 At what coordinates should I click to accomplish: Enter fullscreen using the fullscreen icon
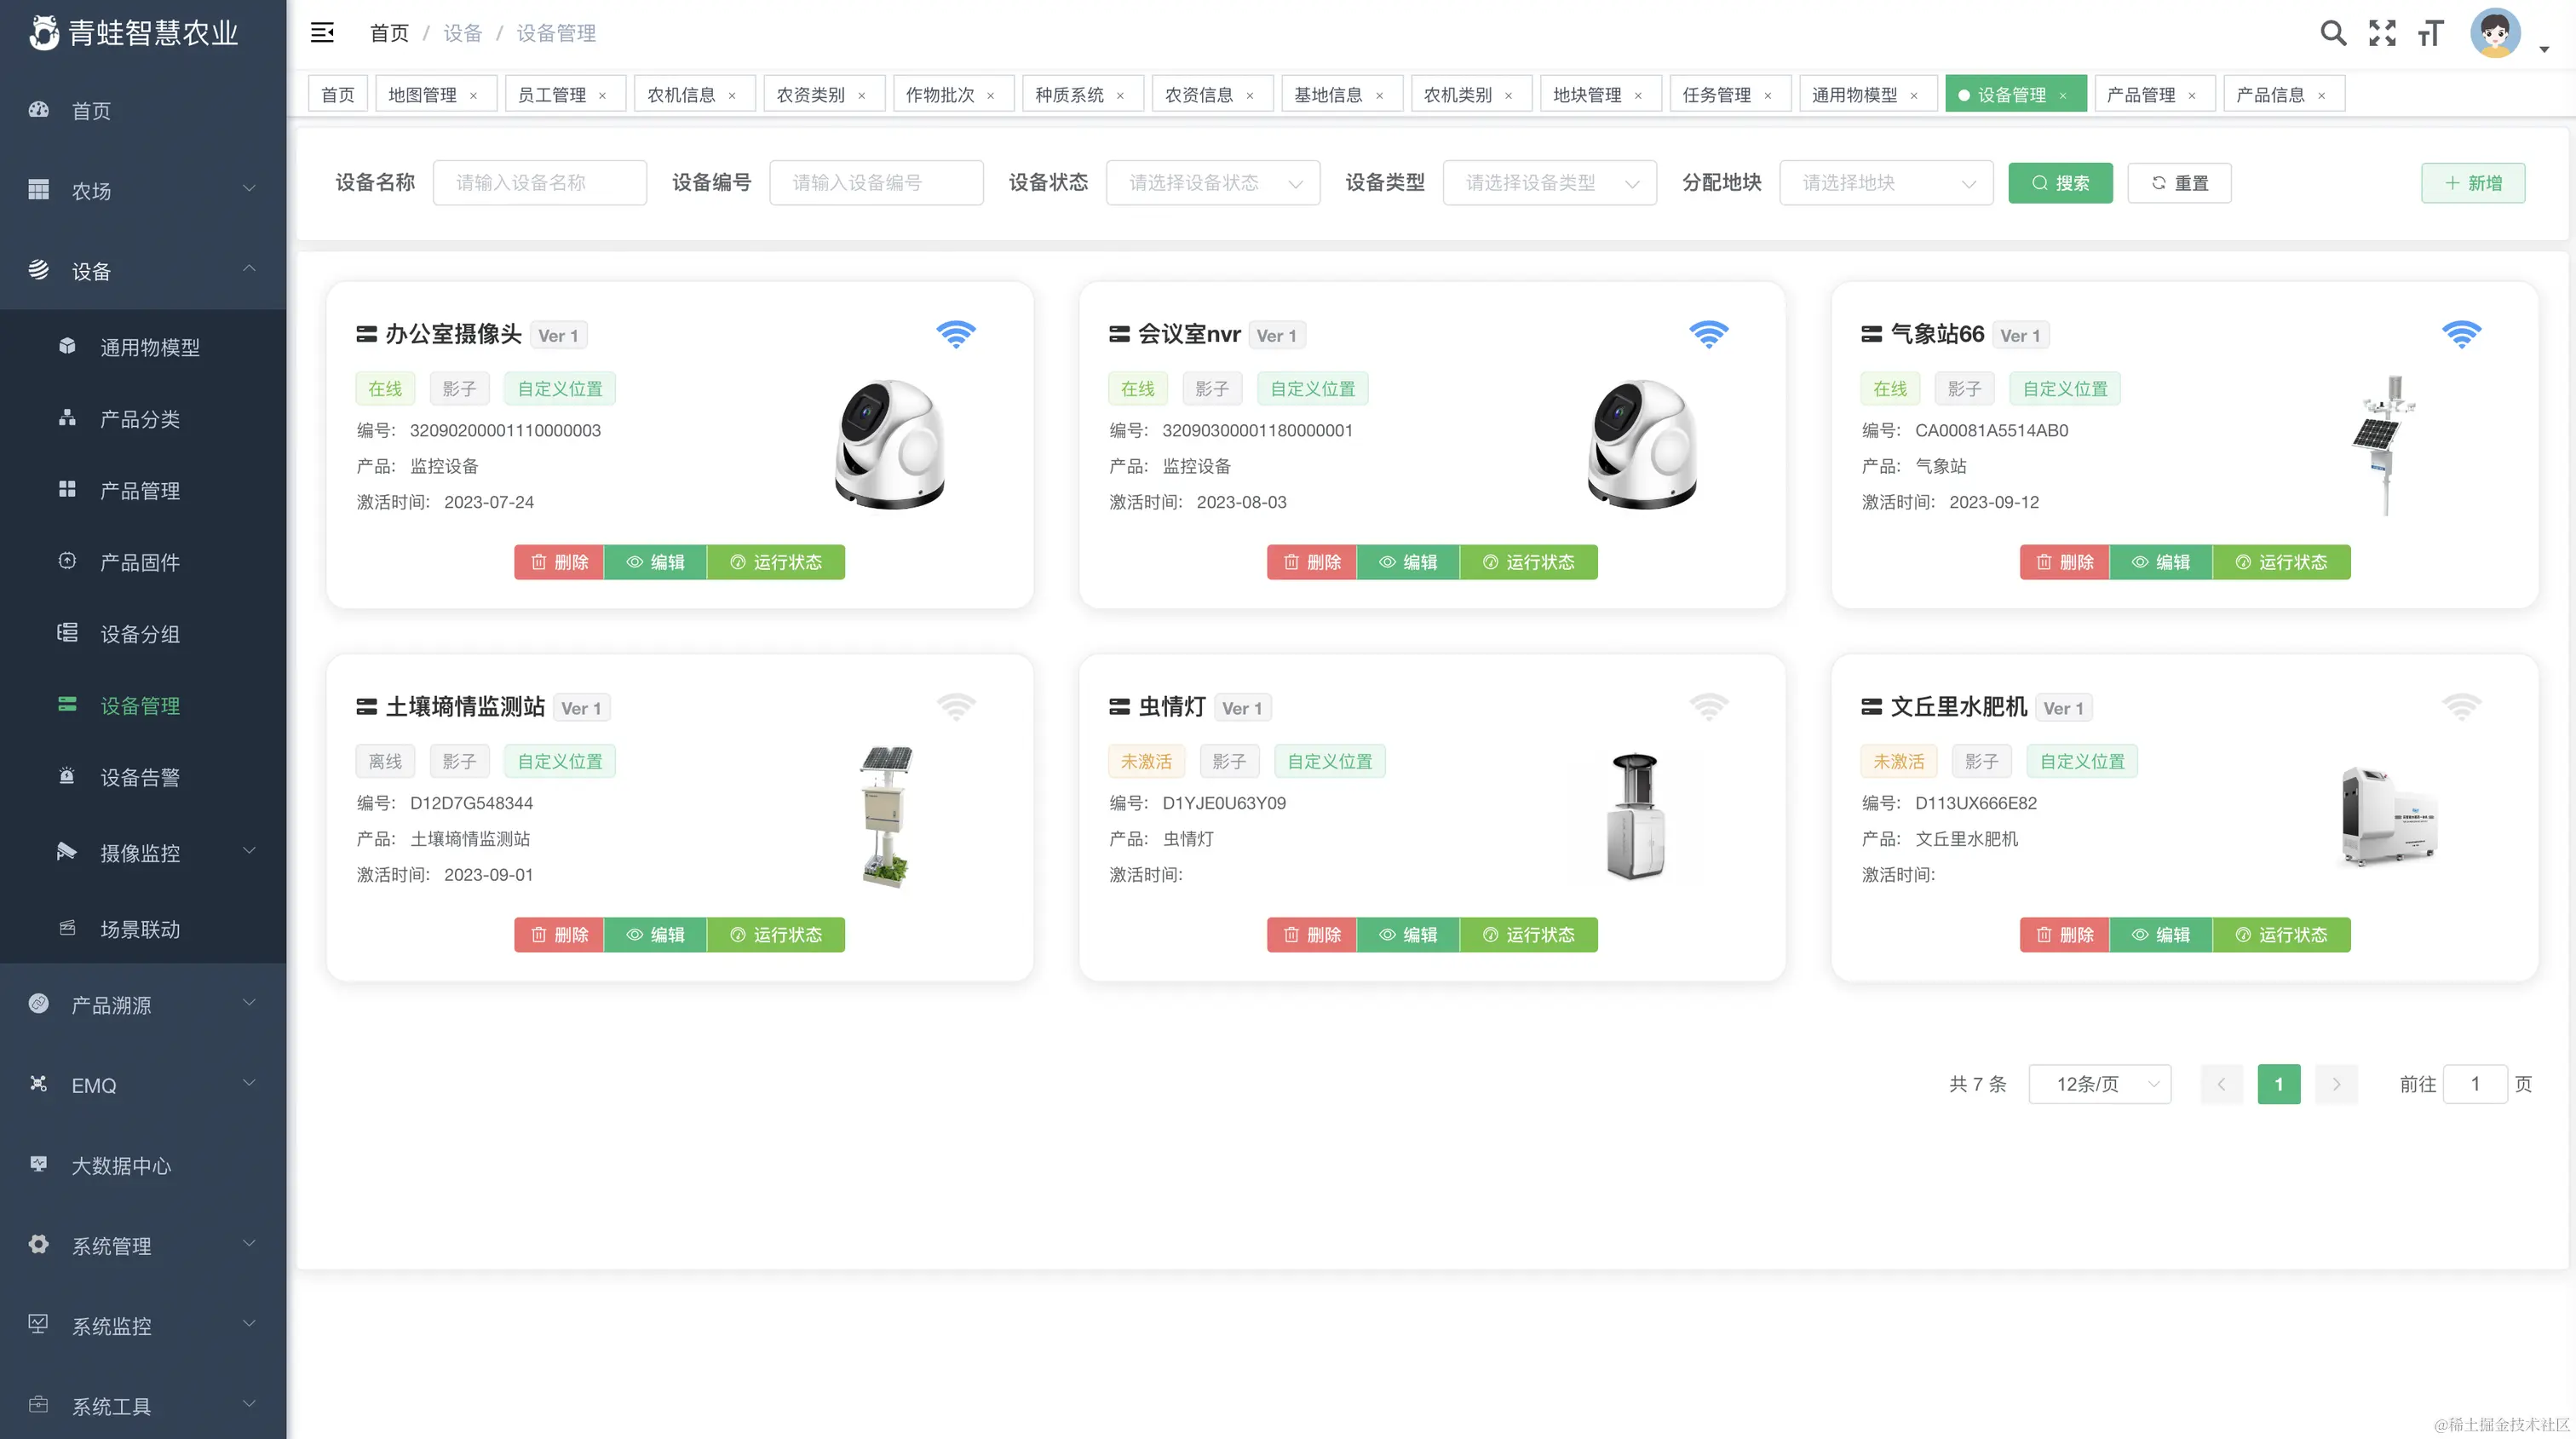2383,32
